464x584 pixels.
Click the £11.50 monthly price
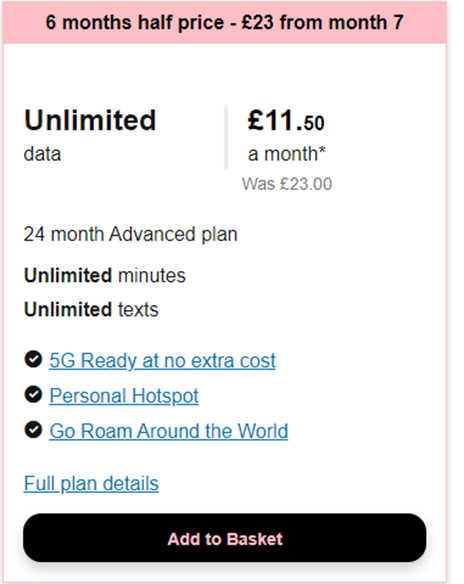(286, 121)
